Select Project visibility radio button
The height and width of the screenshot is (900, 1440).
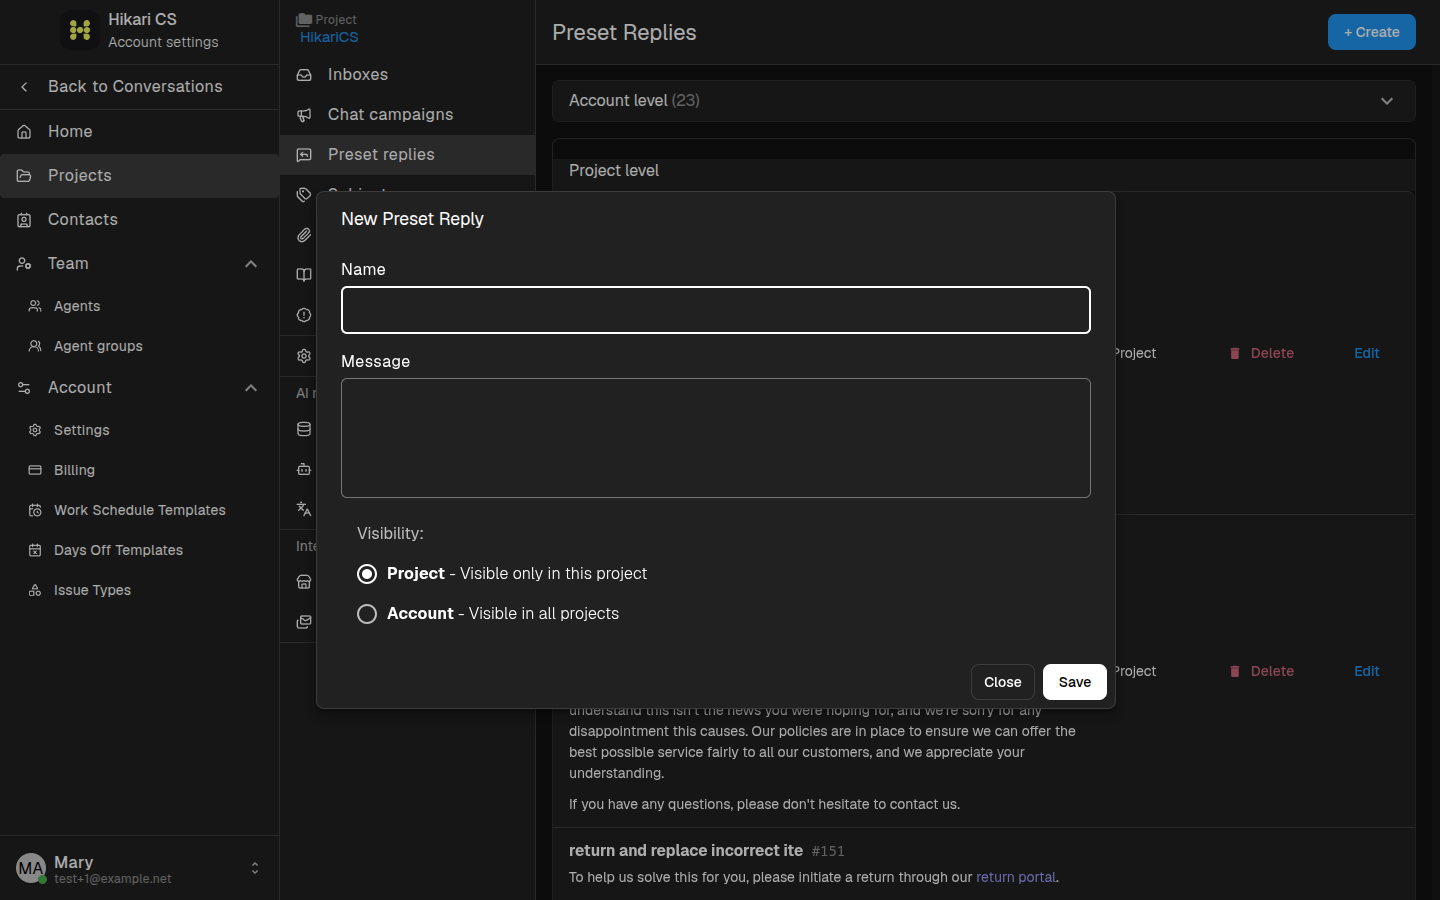click(x=367, y=574)
